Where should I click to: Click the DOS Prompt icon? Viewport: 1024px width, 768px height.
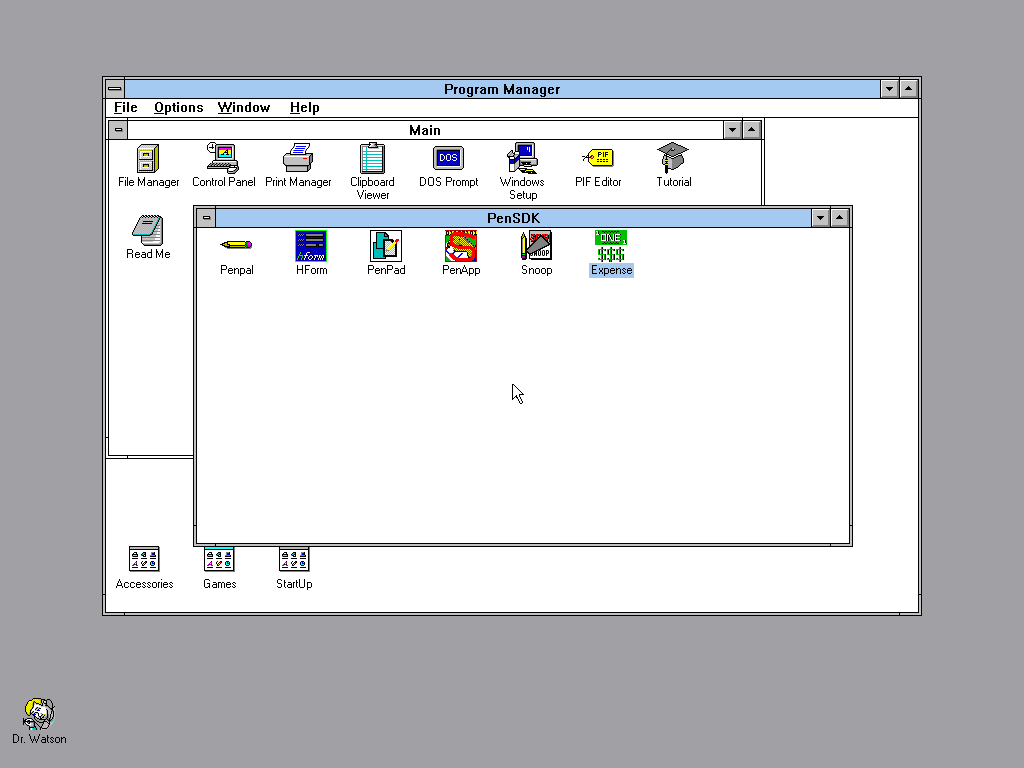(449, 158)
